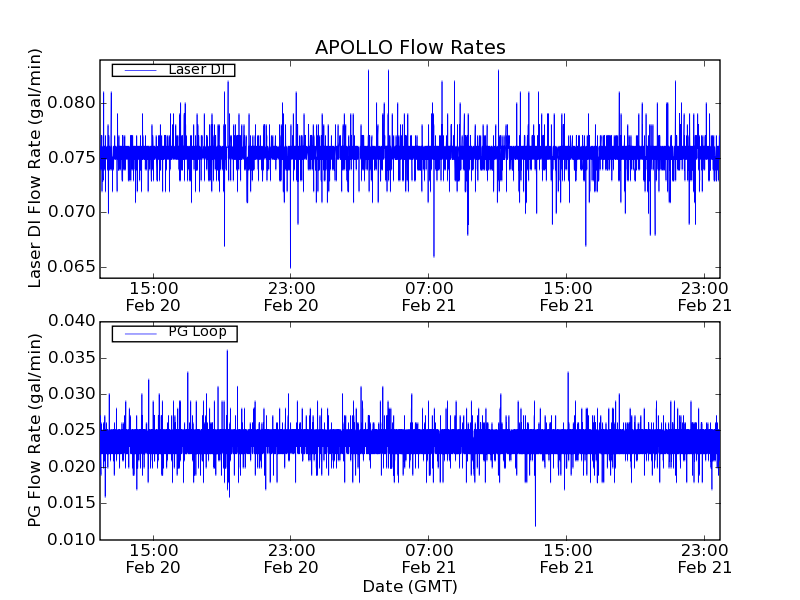Image resolution: width=800 pixels, height=600 pixels.
Task: Click the PG Loop legend line sample
Action: pos(140,334)
